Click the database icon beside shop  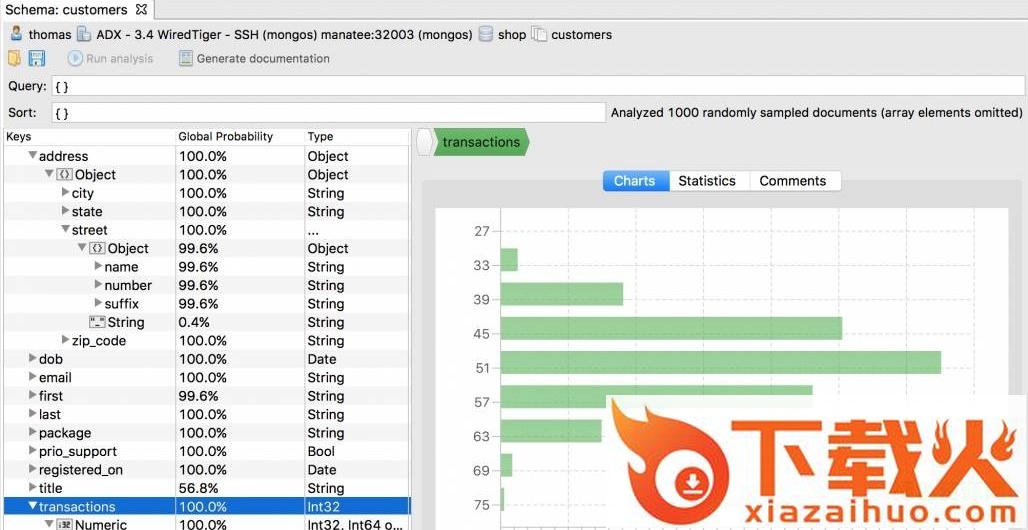(485, 34)
